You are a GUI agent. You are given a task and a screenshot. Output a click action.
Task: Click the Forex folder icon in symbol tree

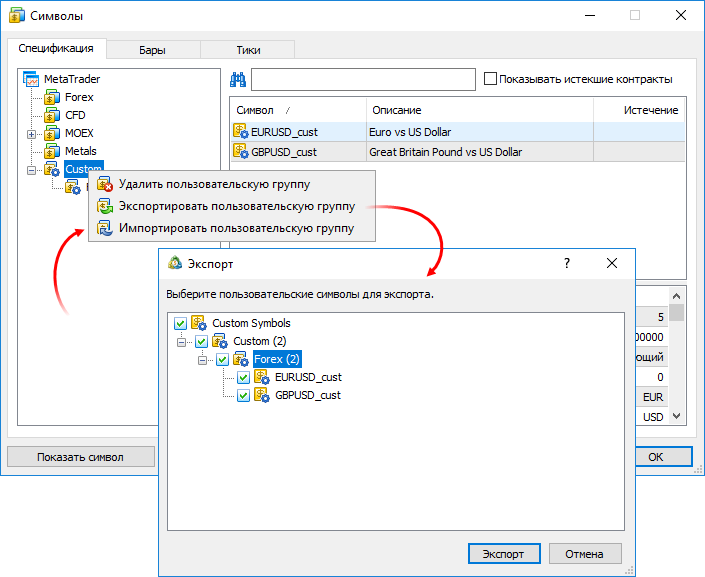click(53, 98)
